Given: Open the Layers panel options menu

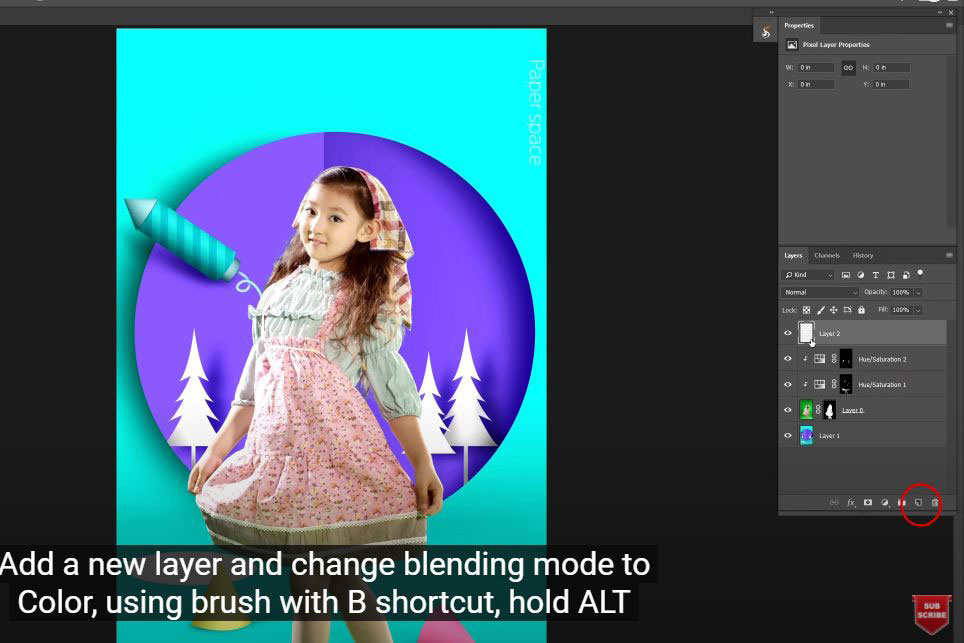Looking at the screenshot, I should 949,255.
